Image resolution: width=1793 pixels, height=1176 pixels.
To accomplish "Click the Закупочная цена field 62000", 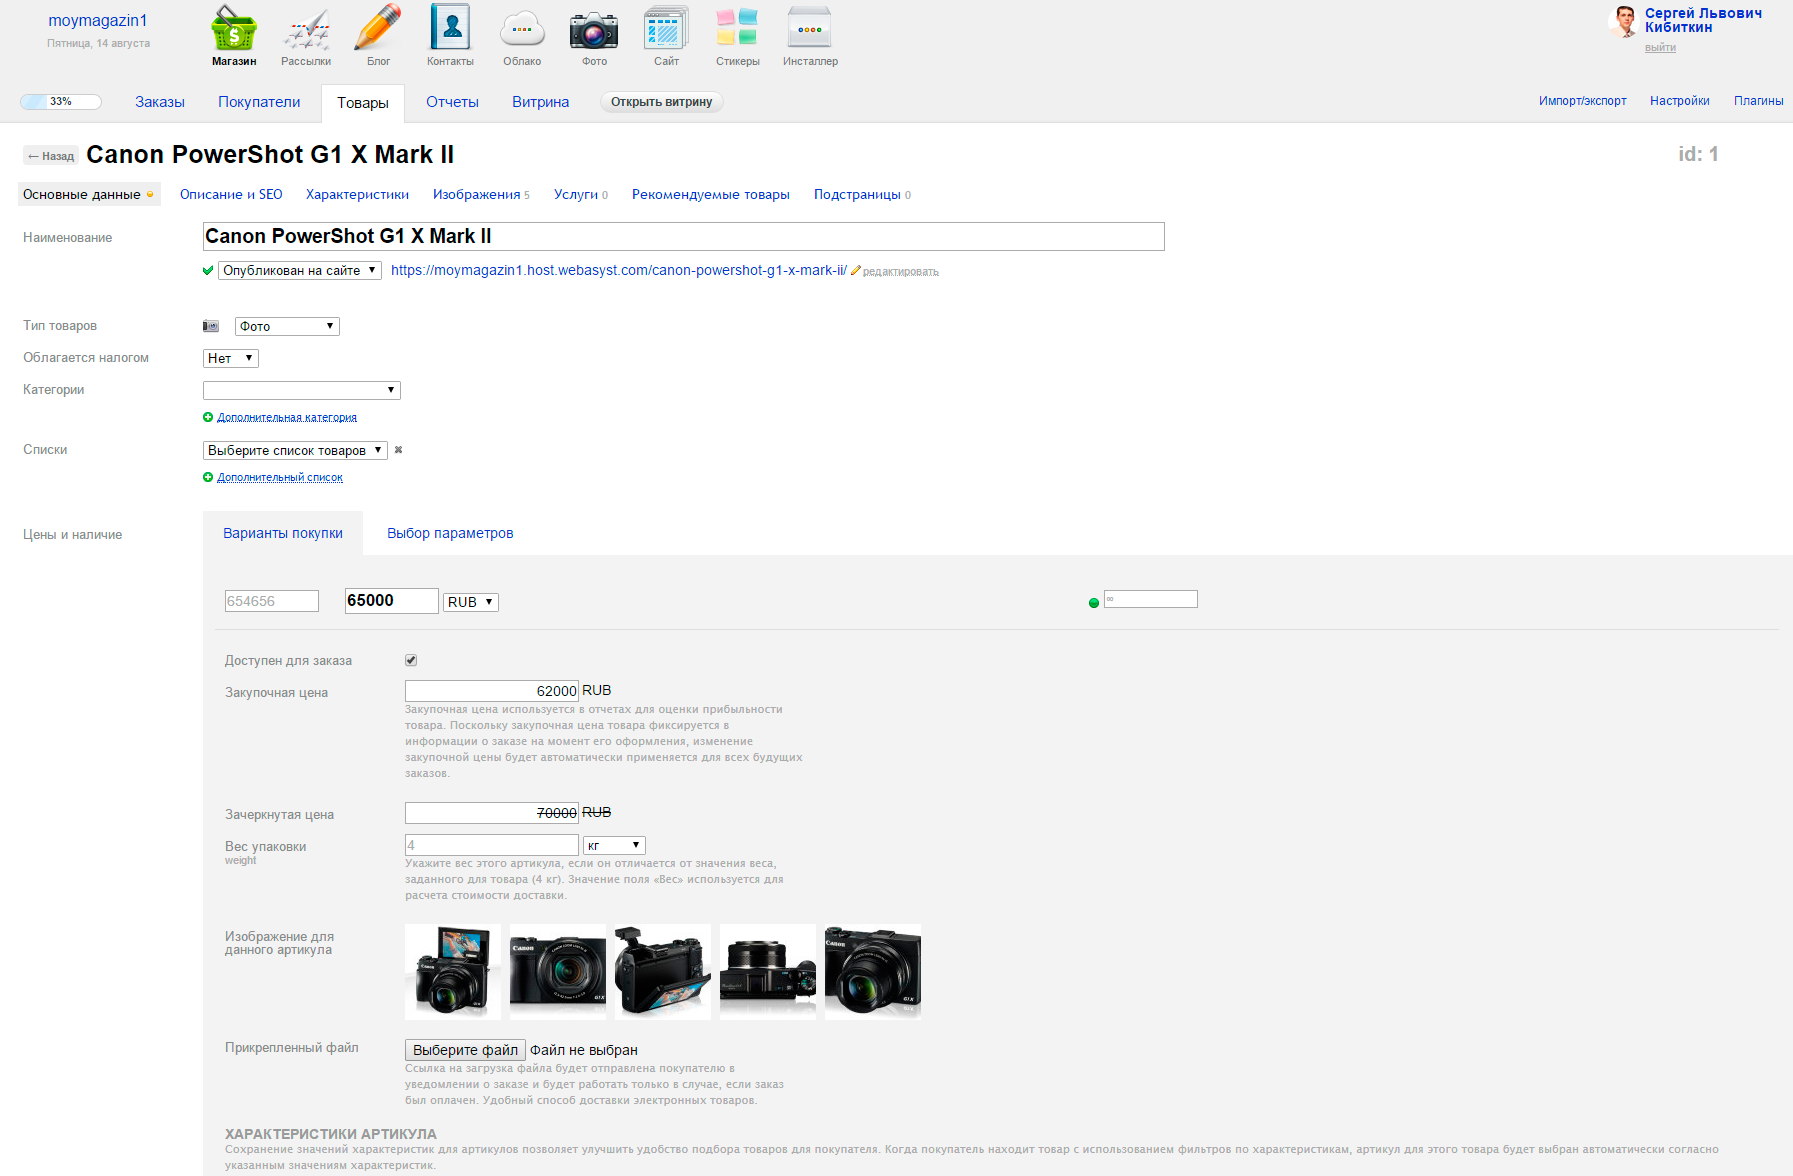I will 492,691.
